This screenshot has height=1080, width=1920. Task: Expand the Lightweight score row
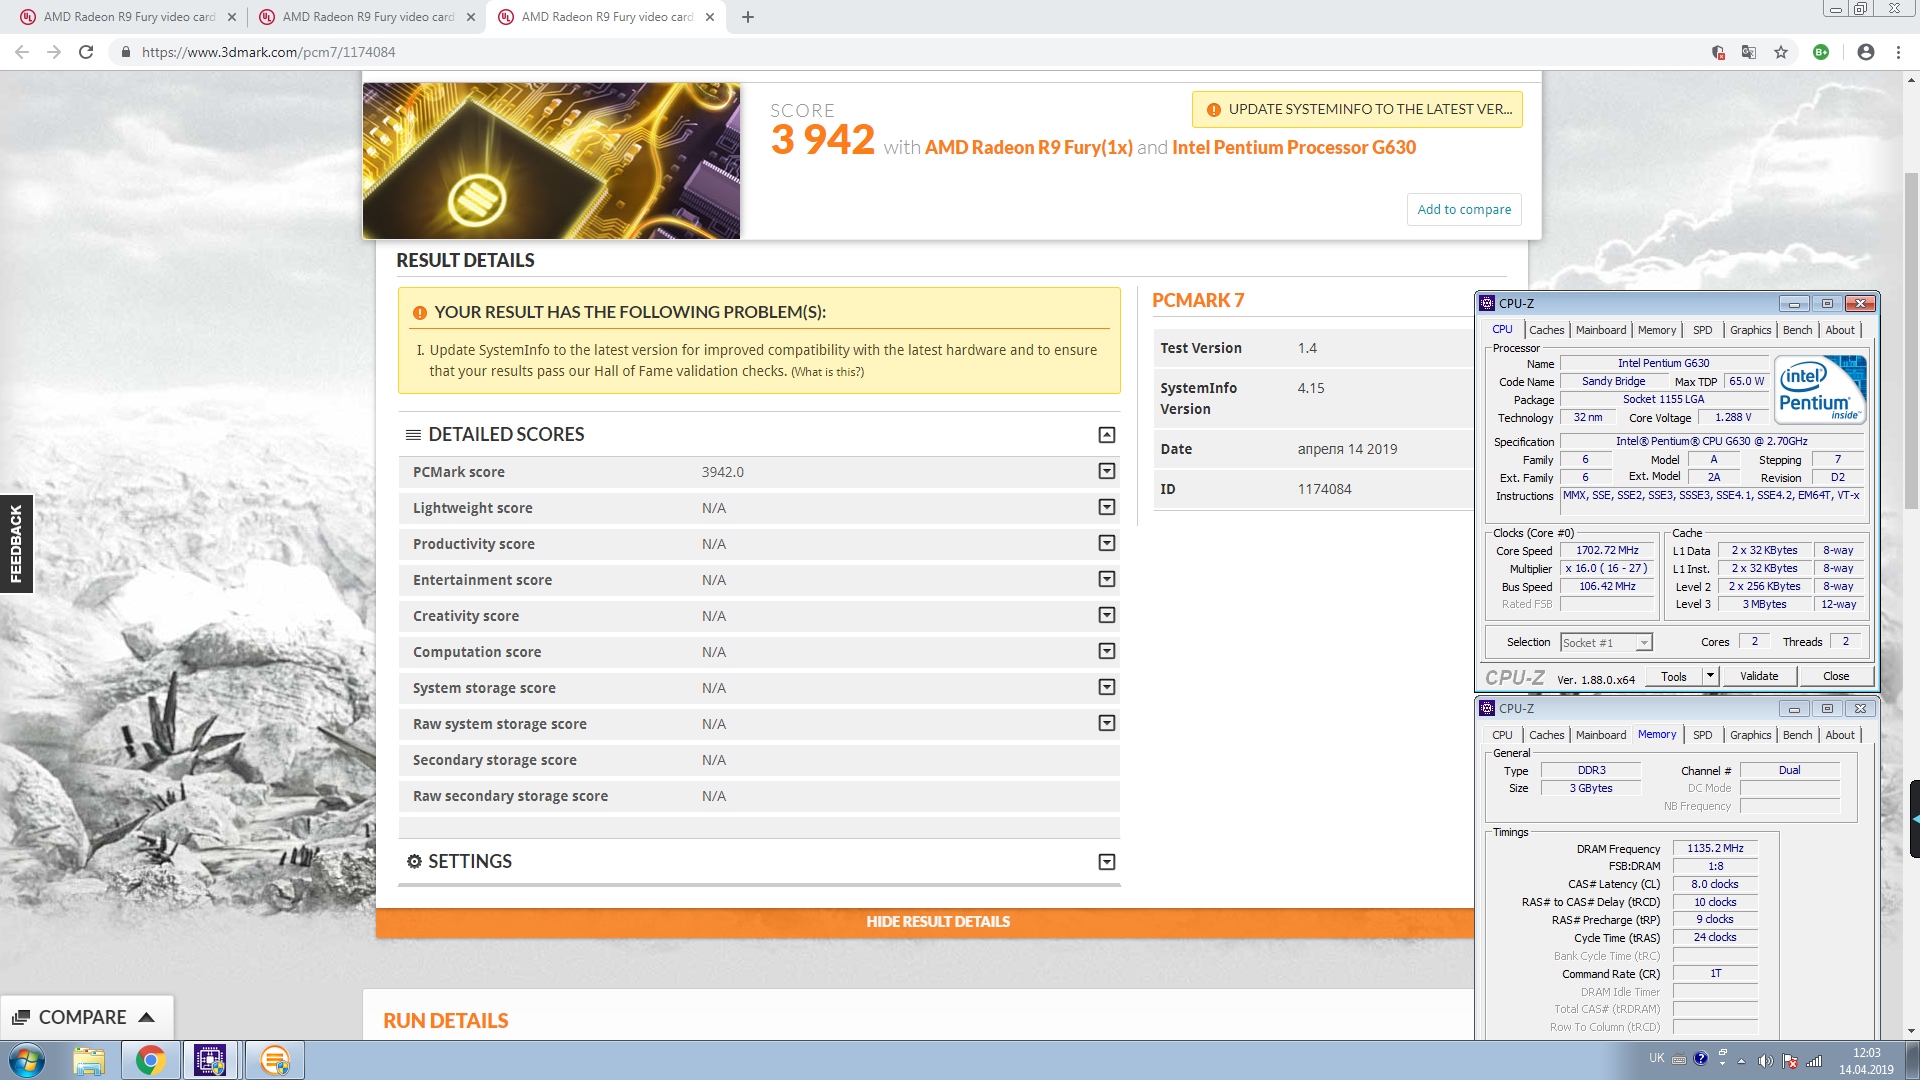pyautogui.click(x=1107, y=507)
